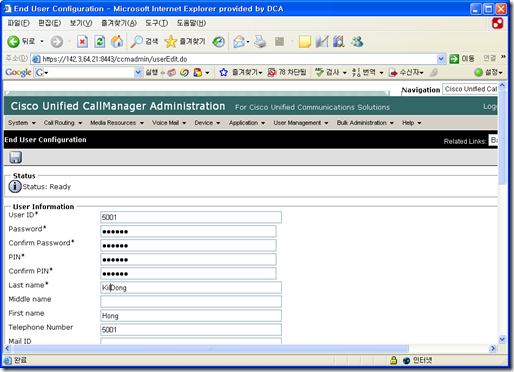
Task: Open the Bulk Administration menu dropdown
Action: click(x=365, y=123)
